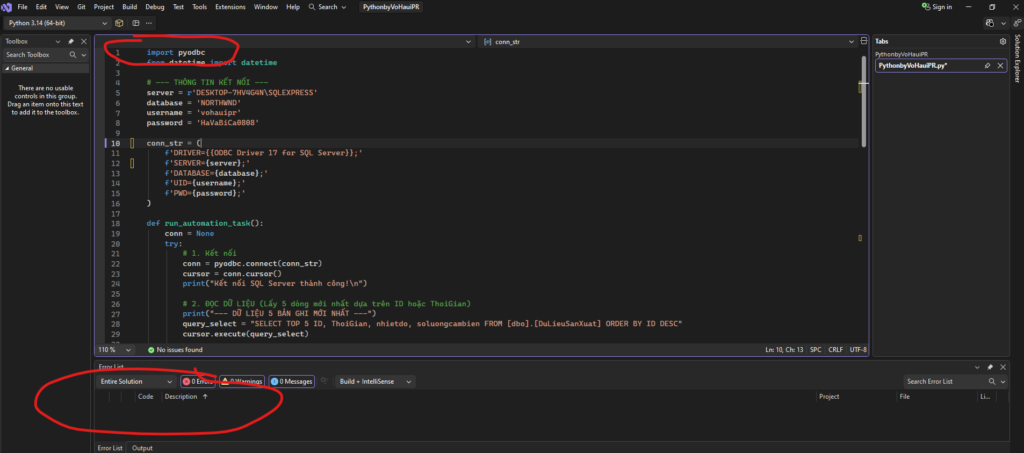Open the Build + IntelliSense dropdown
Image resolution: width=1024 pixels, height=453 pixels.
click(378, 381)
